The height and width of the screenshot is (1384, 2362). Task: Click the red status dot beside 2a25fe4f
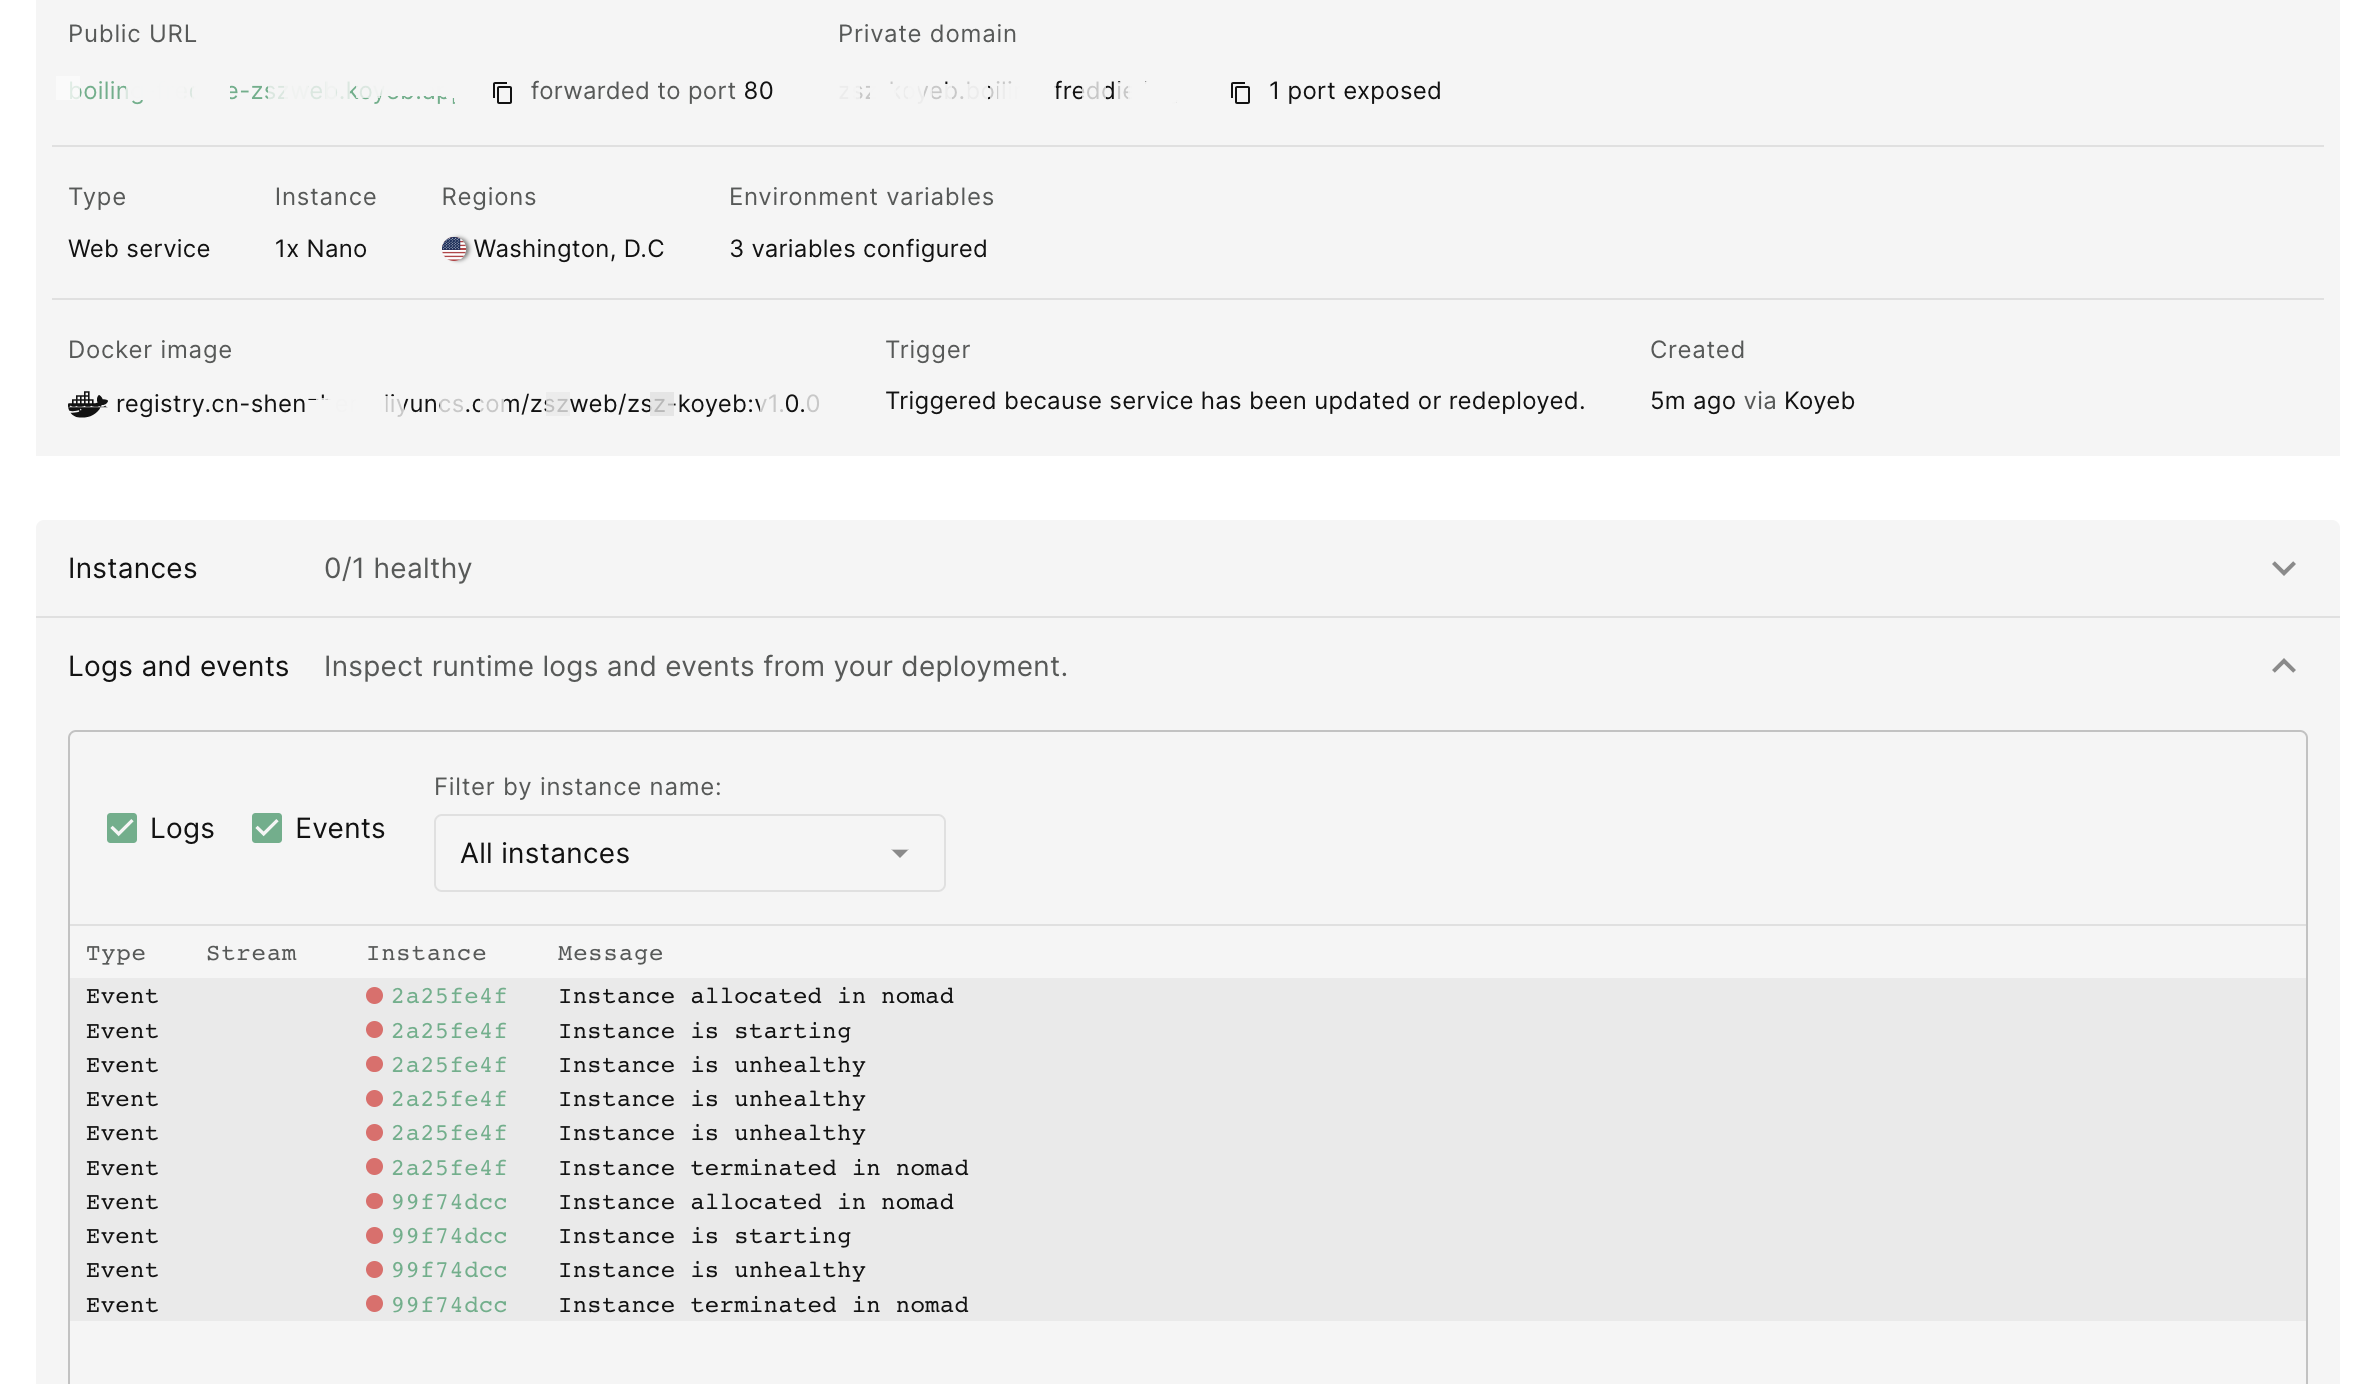pyautogui.click(x=374, y=996)
